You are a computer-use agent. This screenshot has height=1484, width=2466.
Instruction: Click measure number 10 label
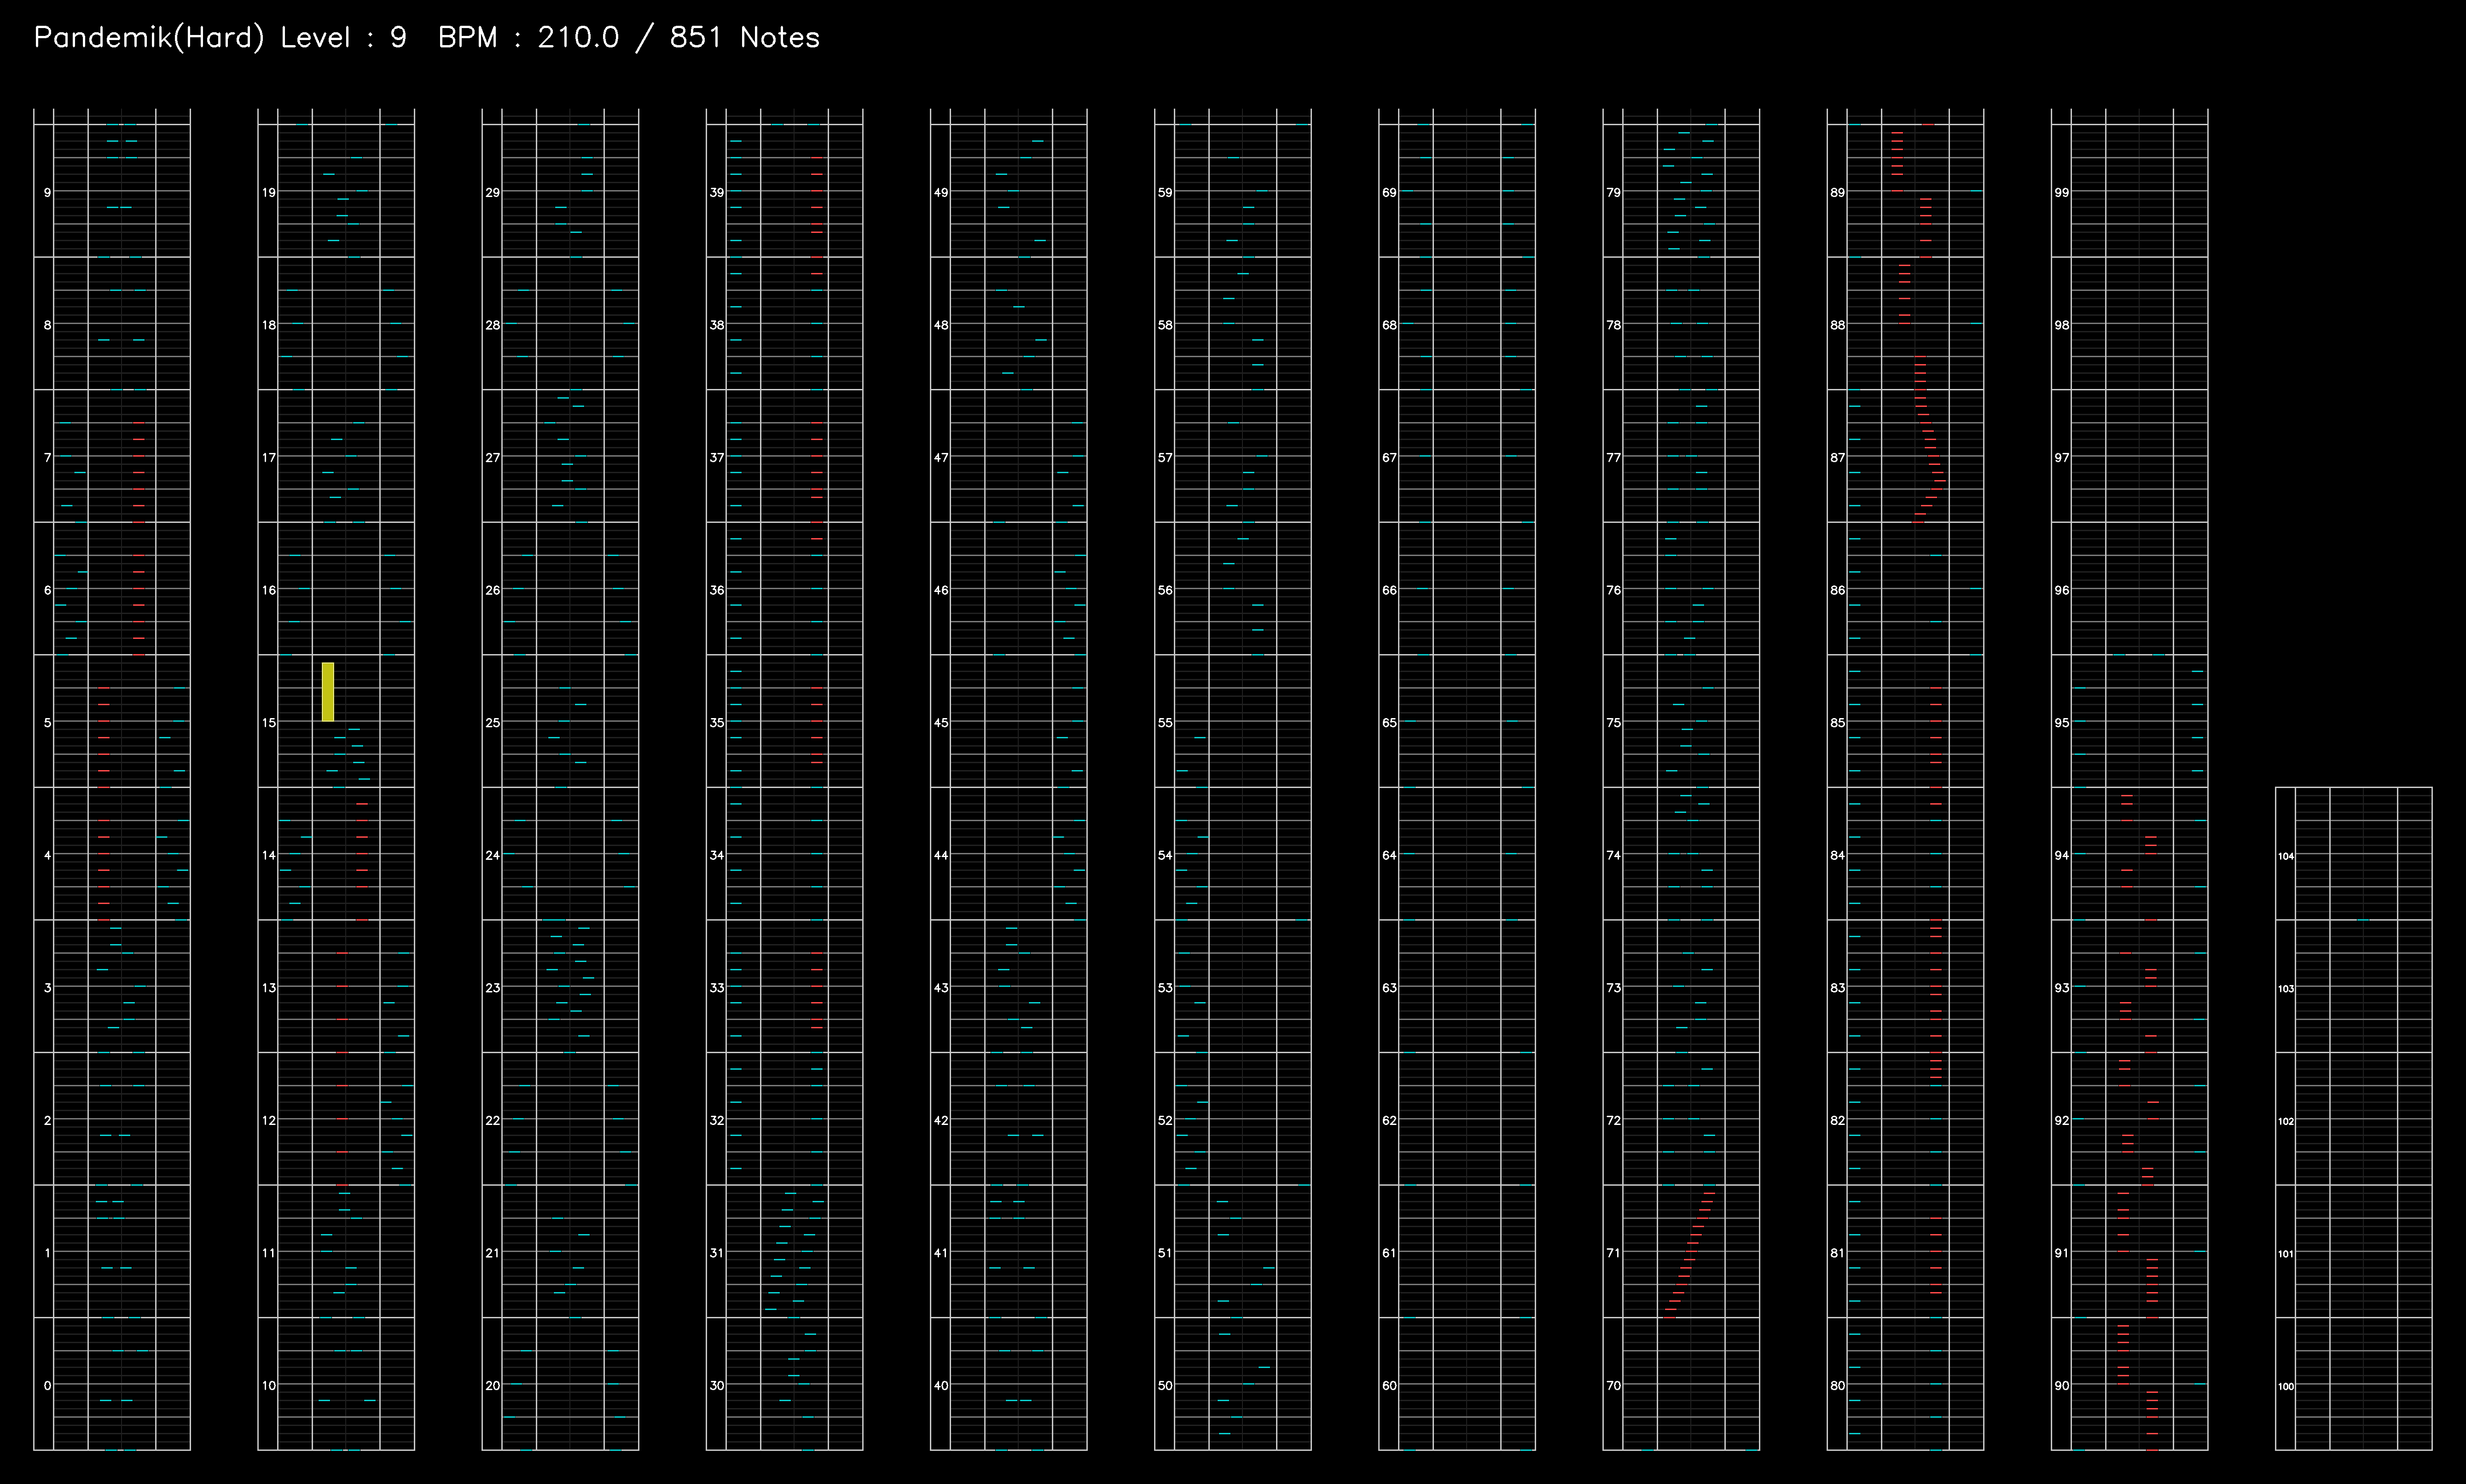click(269, 1386)
